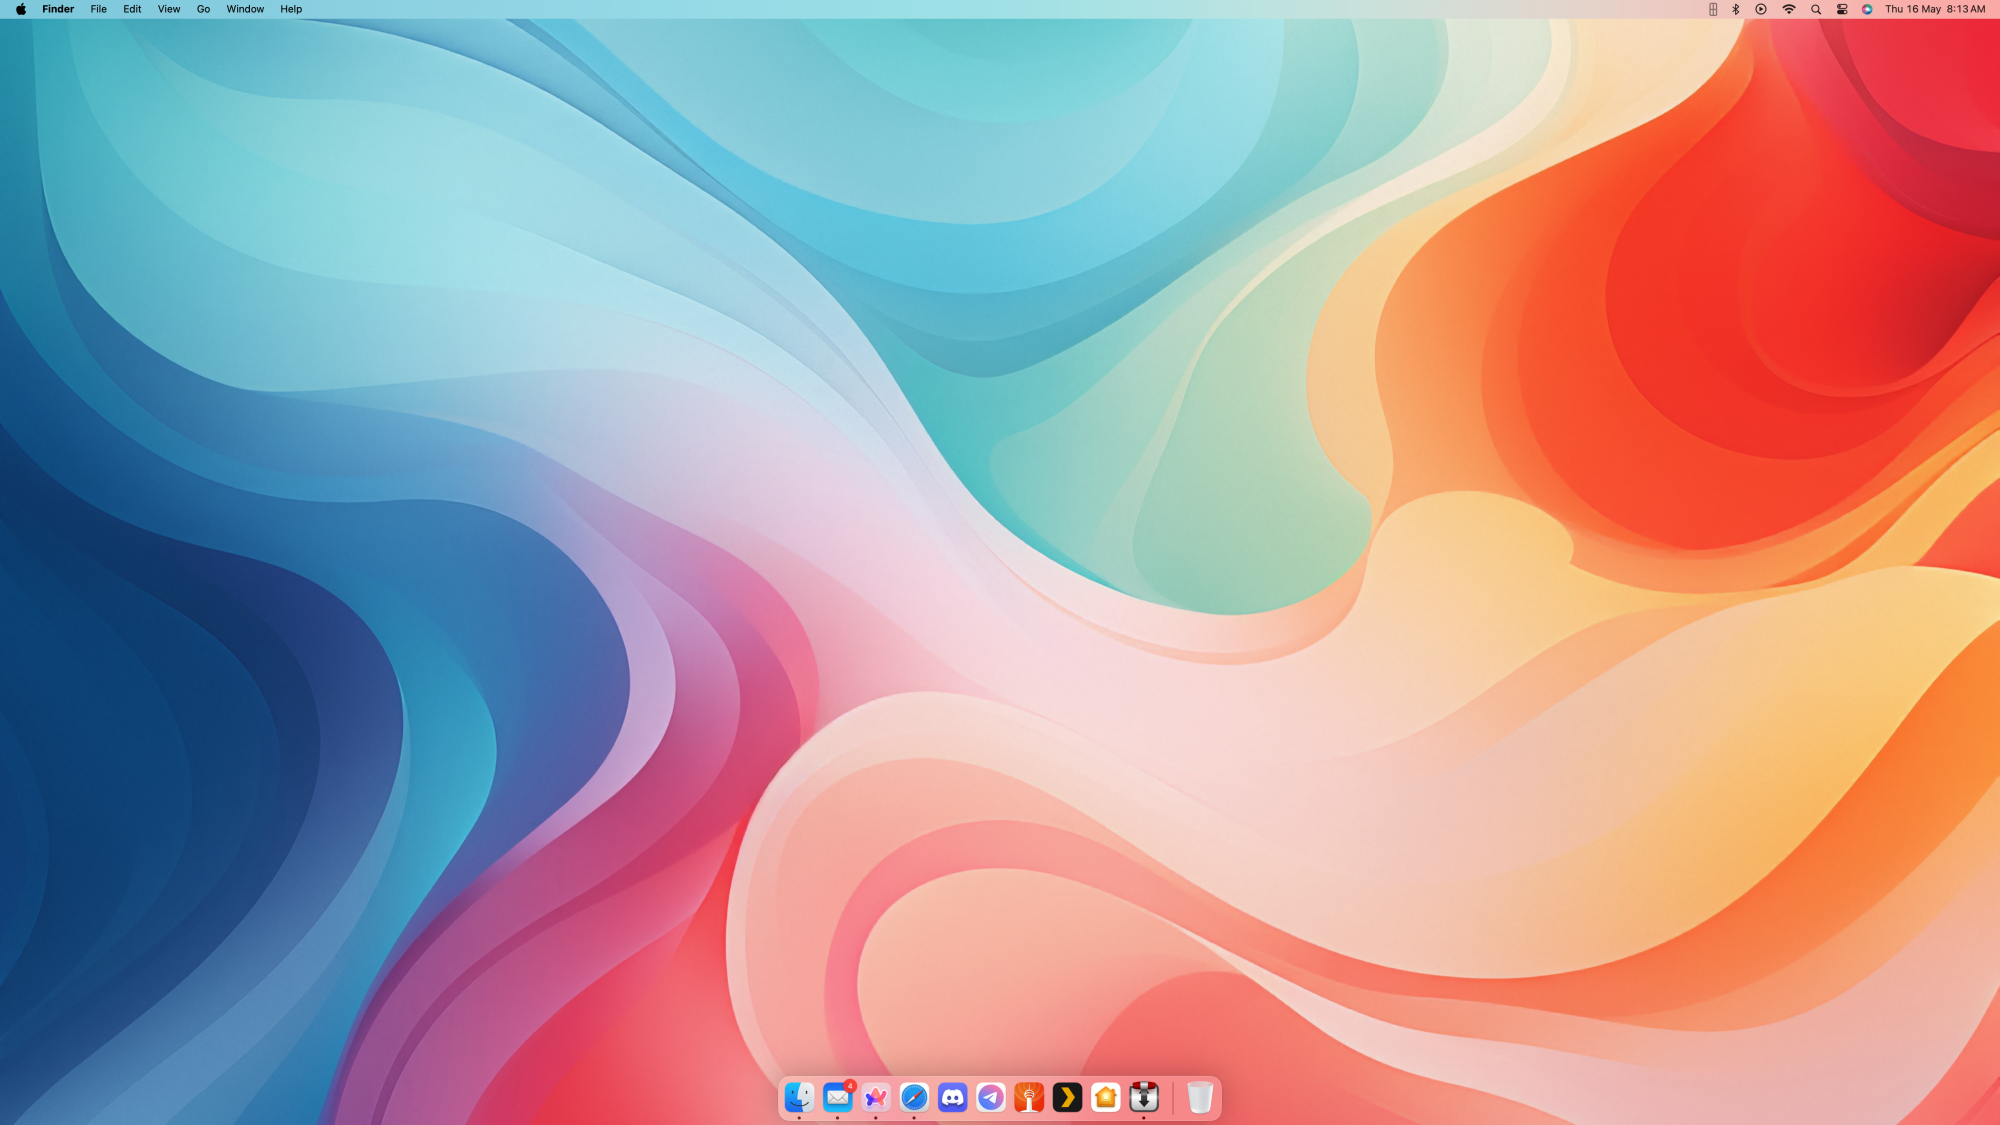Launch Safari from the Dock
This screenshot has height=1125, width=2000.
[913, 1098]
